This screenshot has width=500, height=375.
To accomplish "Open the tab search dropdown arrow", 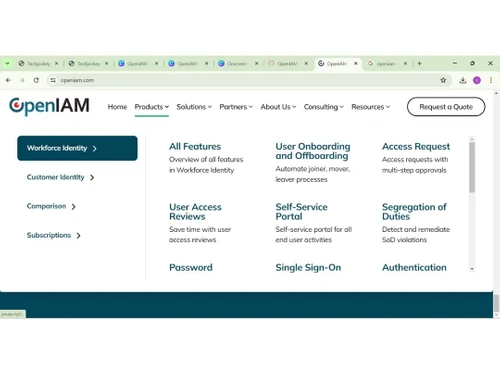I will [7, 63].
